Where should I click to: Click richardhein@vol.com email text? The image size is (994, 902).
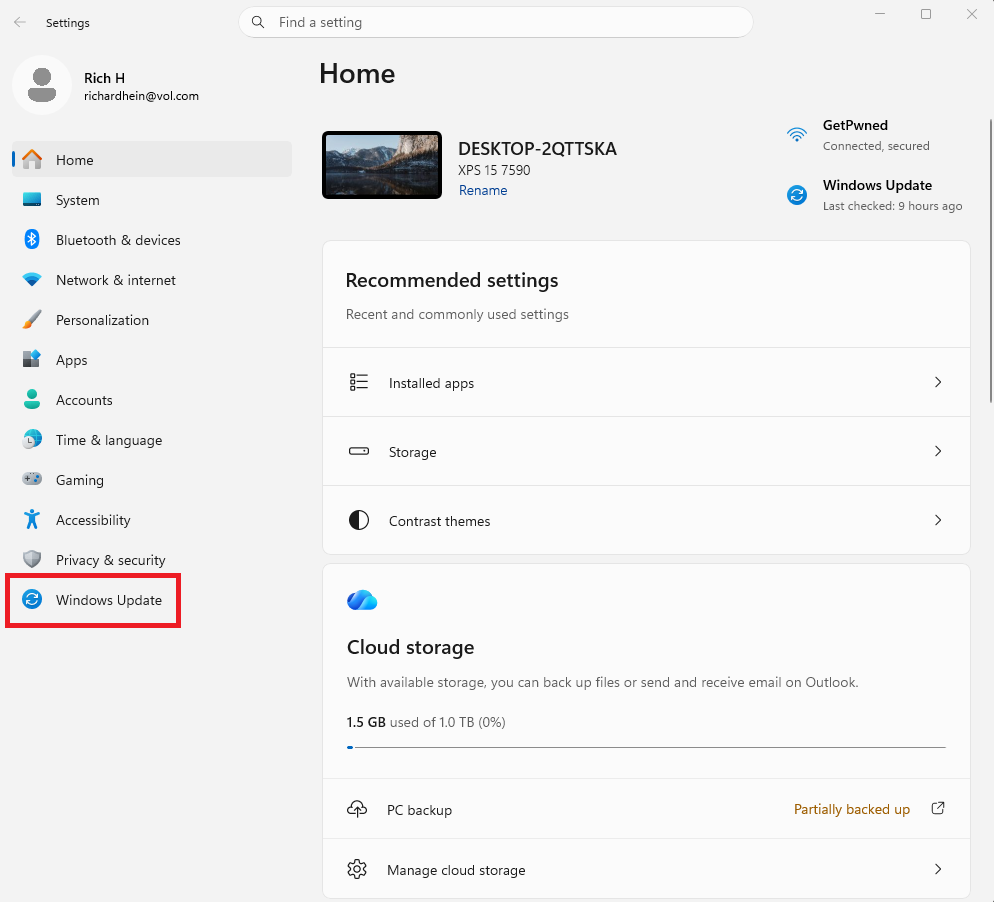click(141, 96)
